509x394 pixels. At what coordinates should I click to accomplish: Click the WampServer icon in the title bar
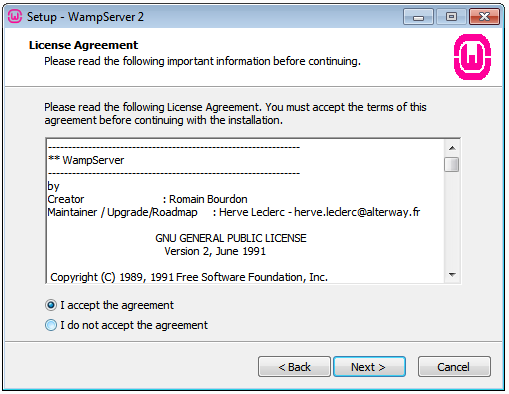[x=15, y=16]
